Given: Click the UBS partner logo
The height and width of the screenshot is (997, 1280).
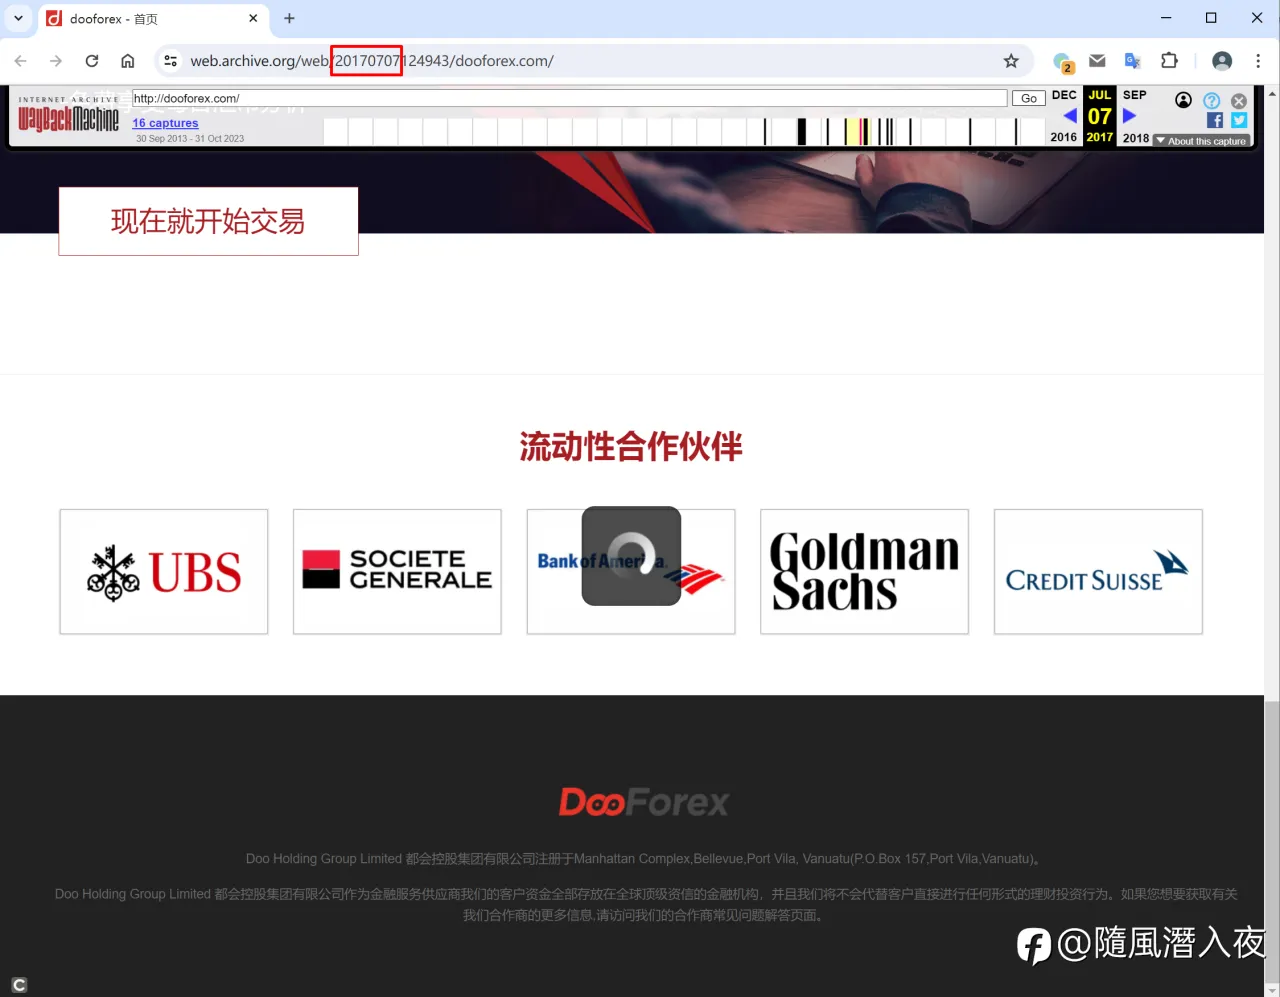Looking at the screenshot, I should click(x=164, y=572).
